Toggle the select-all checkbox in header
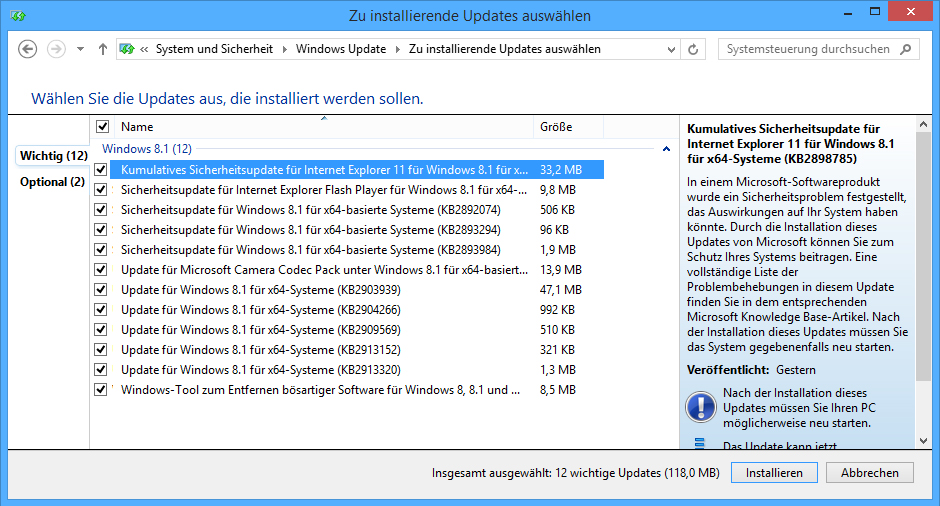940x506 pixels. pos(103,126)
